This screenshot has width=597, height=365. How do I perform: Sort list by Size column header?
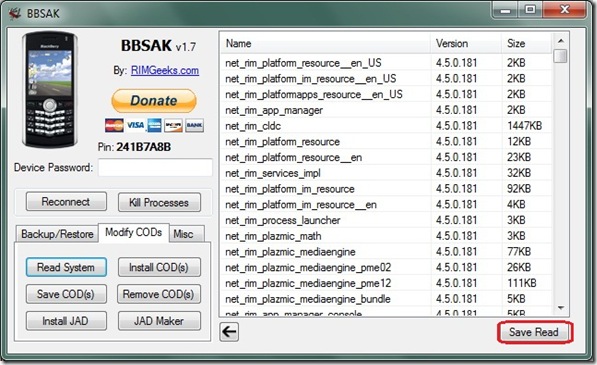pos(527,43)
